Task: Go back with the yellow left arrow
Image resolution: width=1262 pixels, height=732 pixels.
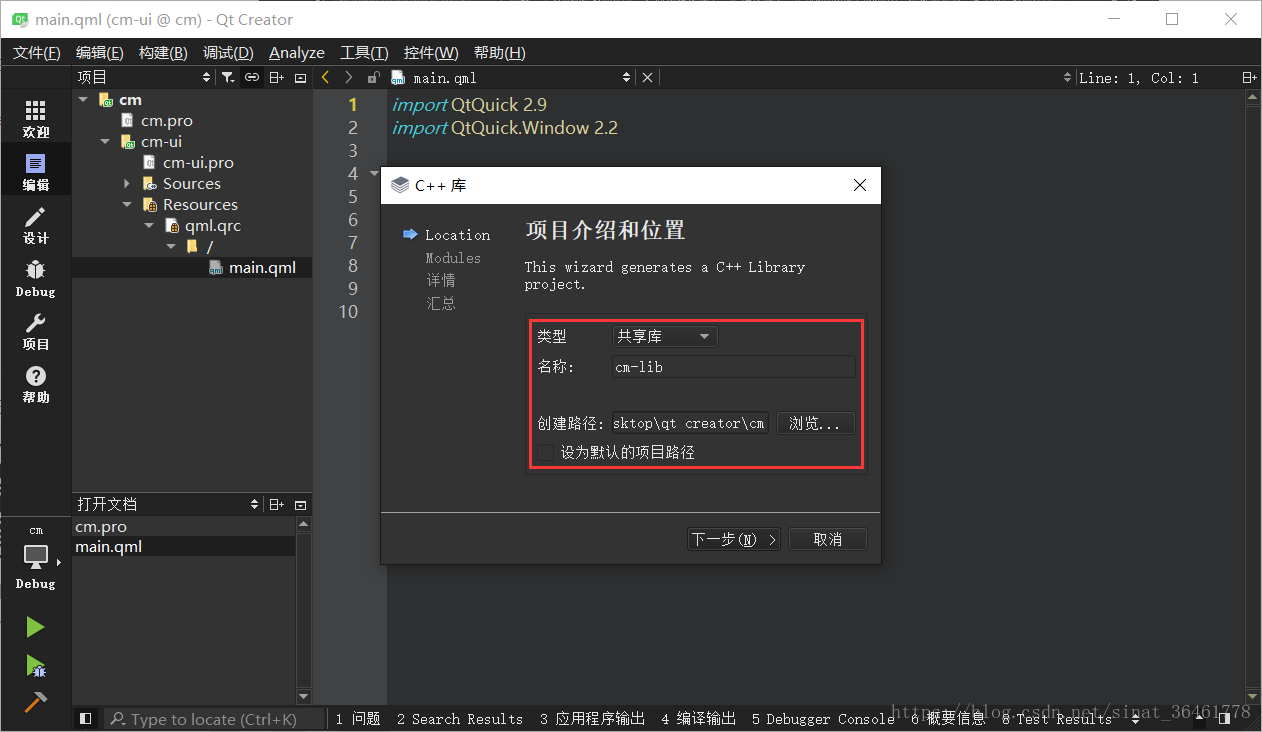Action: pos(325,77)
